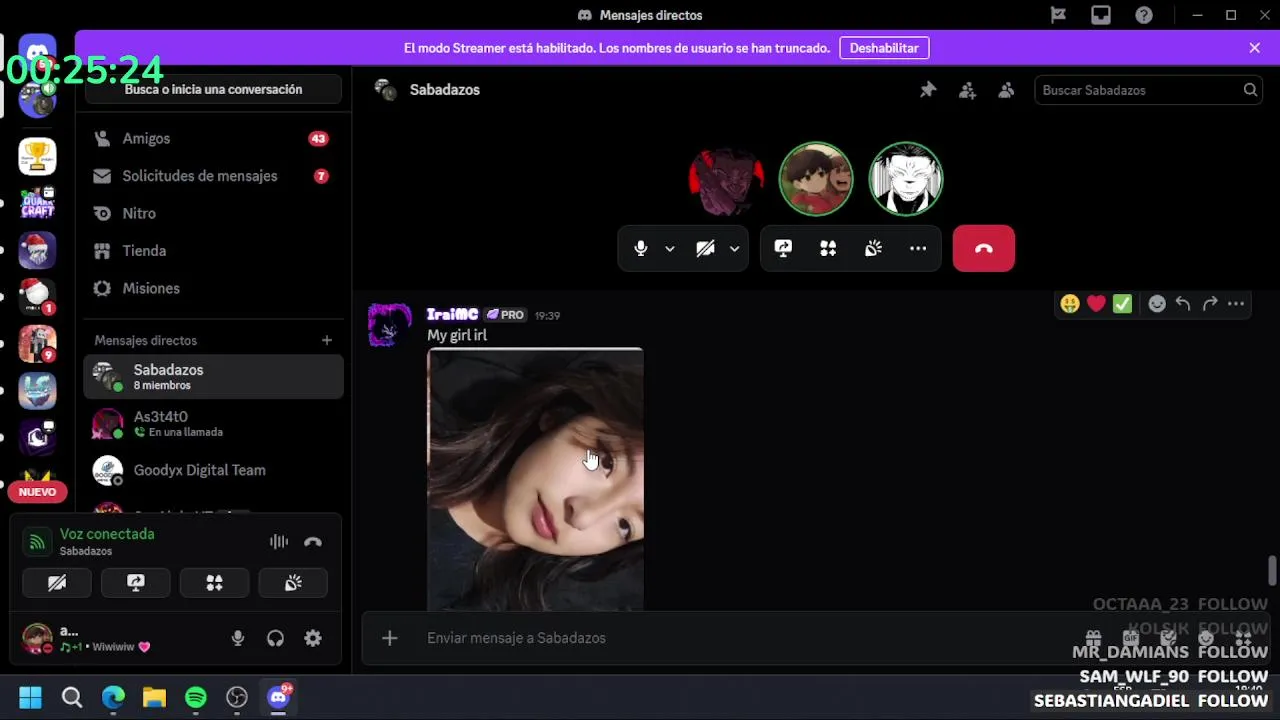Mute microphone in call controls
Viewport: 1280px width, 720px height.
[x=641, y=249]
